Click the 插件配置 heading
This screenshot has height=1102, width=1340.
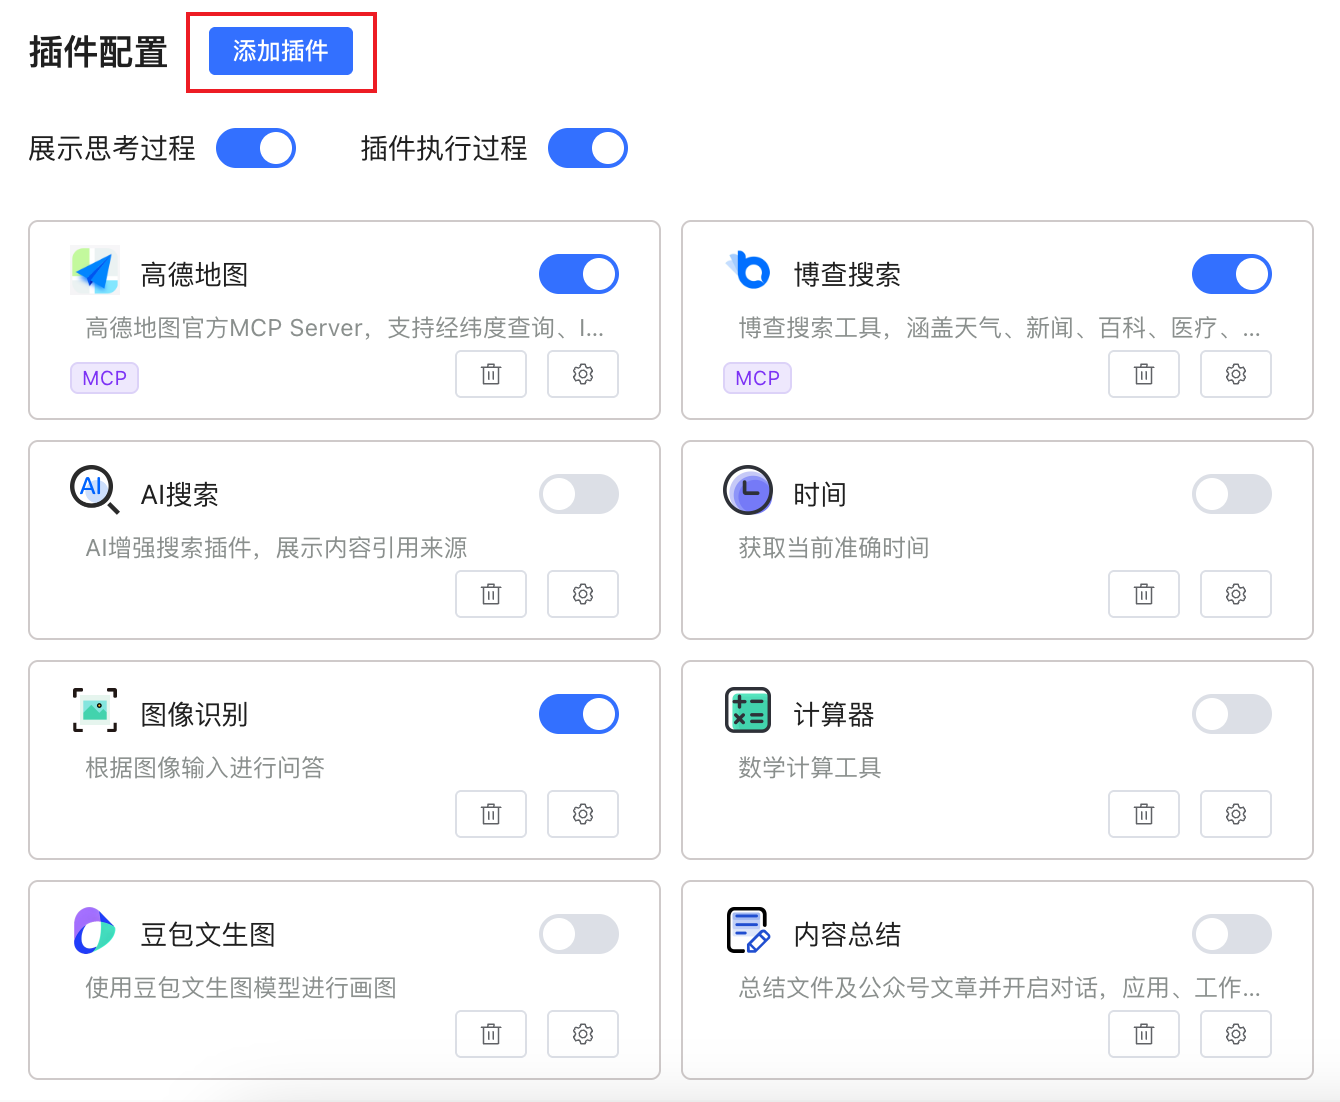click(98, 52)
